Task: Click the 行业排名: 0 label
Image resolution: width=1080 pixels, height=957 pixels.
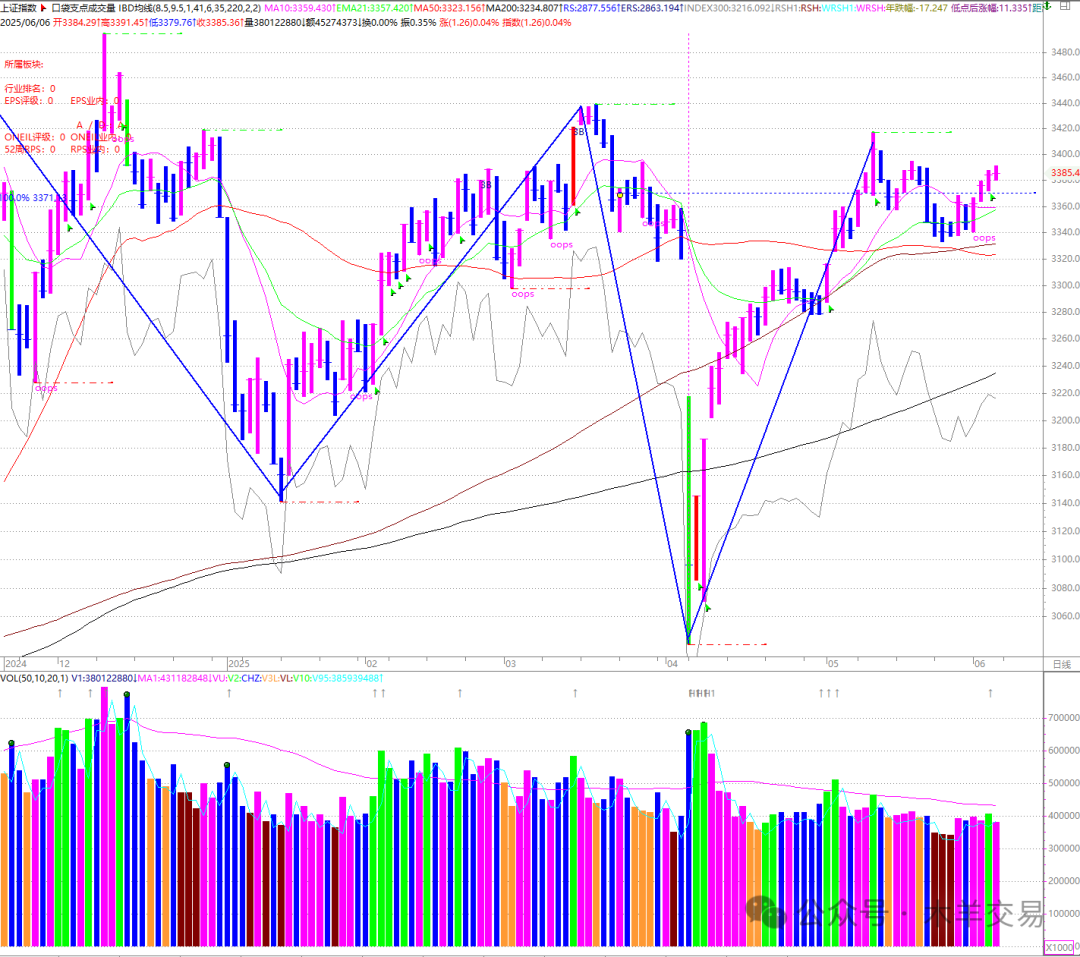Action: tap(30, 88)
